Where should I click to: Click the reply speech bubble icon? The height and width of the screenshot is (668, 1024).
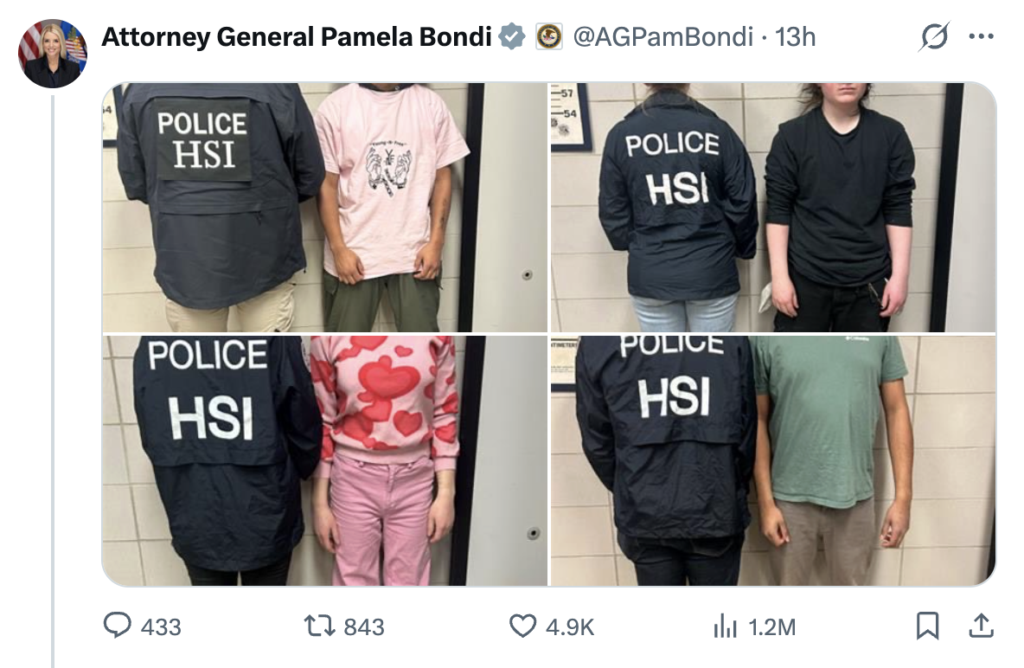click(x=118, y=626)
